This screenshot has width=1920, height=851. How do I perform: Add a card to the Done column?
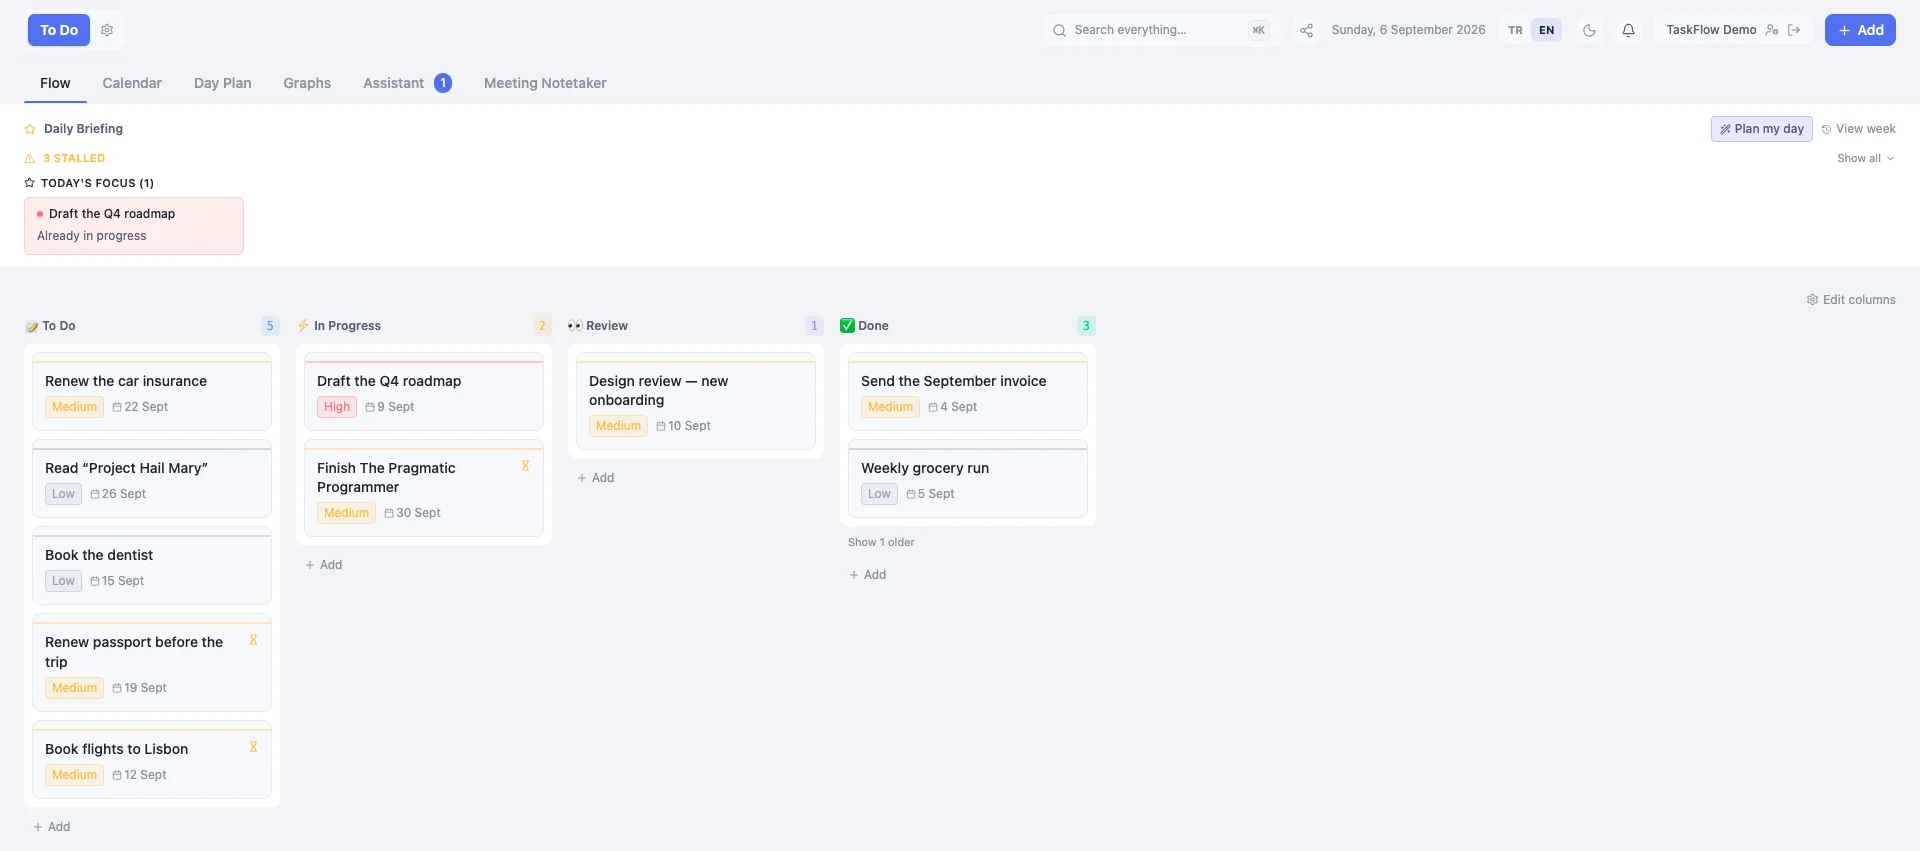point(868,575)
